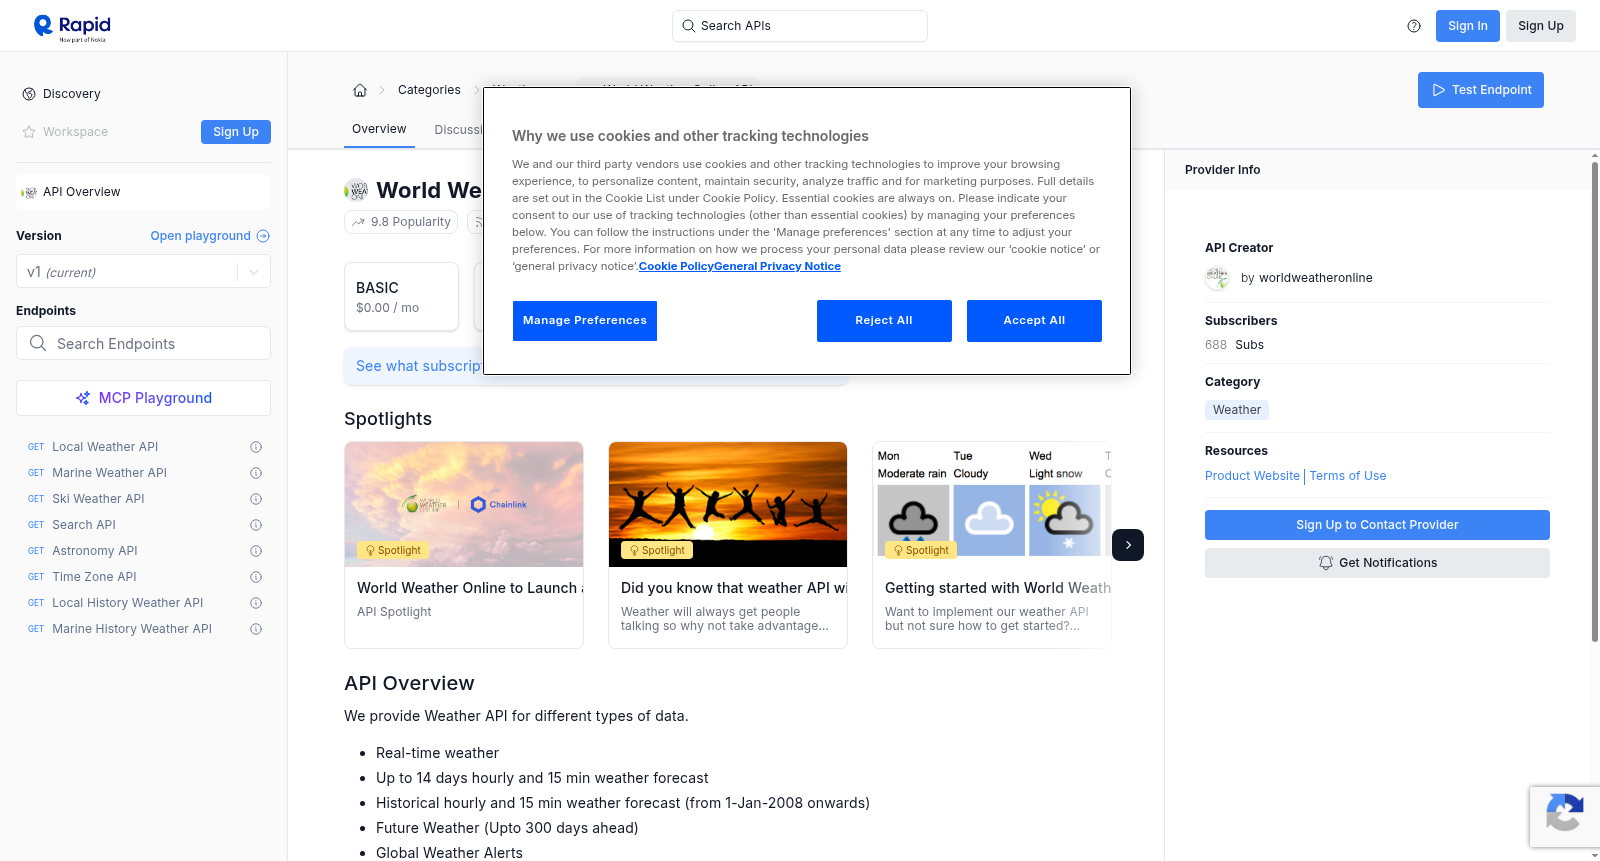Click Sign Up to Contact Provider

coord(1377,525)
